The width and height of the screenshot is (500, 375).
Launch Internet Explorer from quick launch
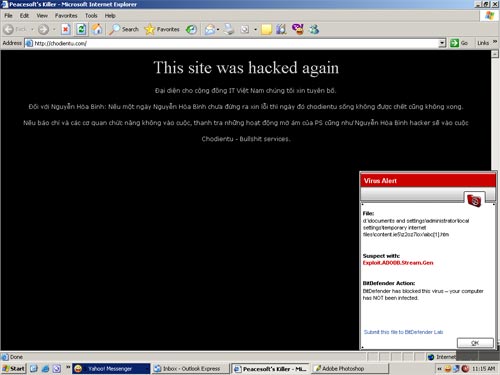click(45, 368)
